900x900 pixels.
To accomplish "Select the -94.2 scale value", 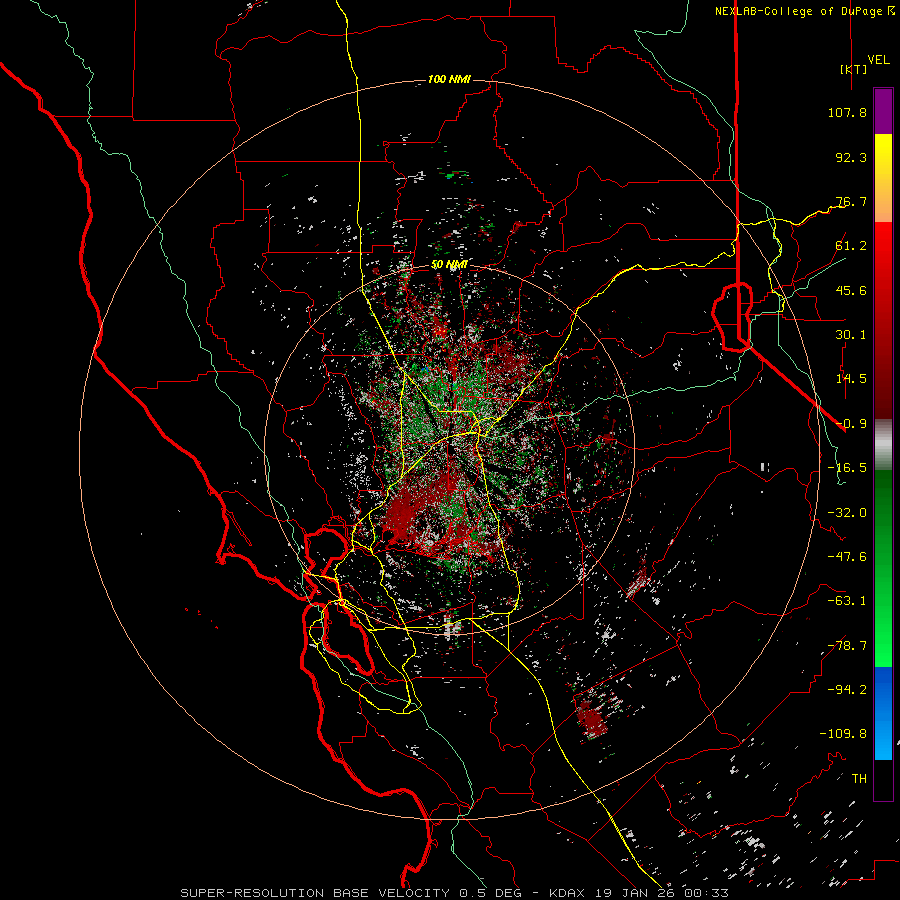I will click(x=847, y=690).
